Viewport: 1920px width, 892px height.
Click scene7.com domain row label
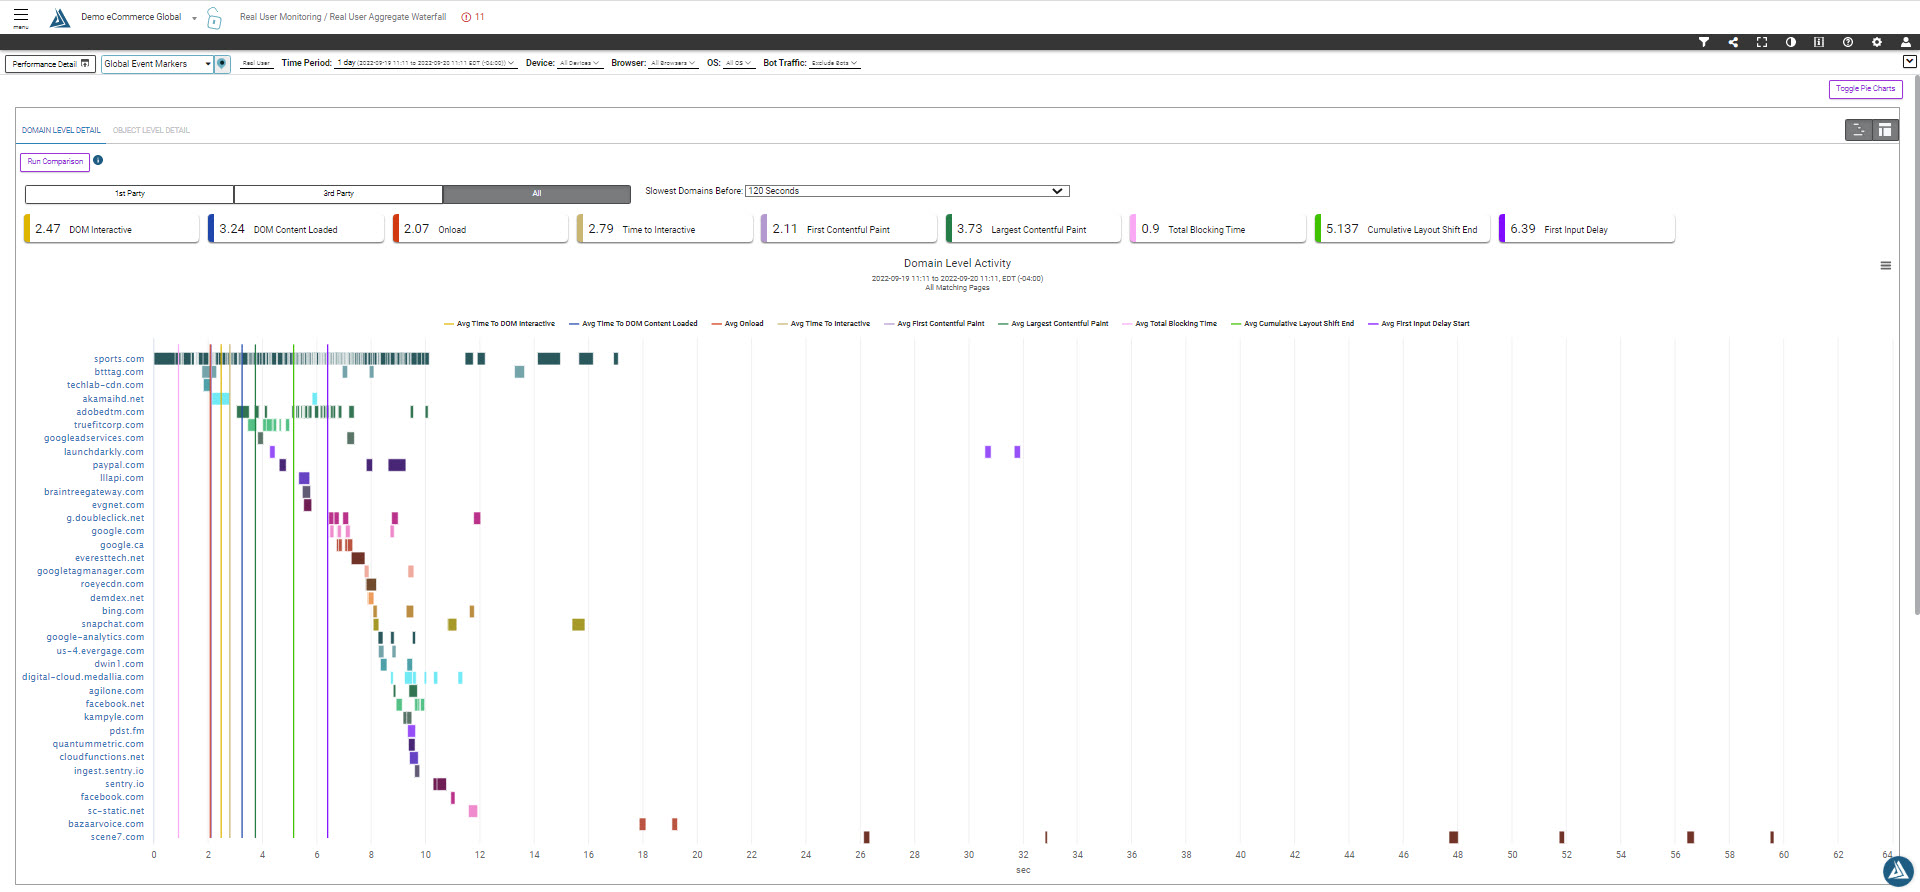117,837
